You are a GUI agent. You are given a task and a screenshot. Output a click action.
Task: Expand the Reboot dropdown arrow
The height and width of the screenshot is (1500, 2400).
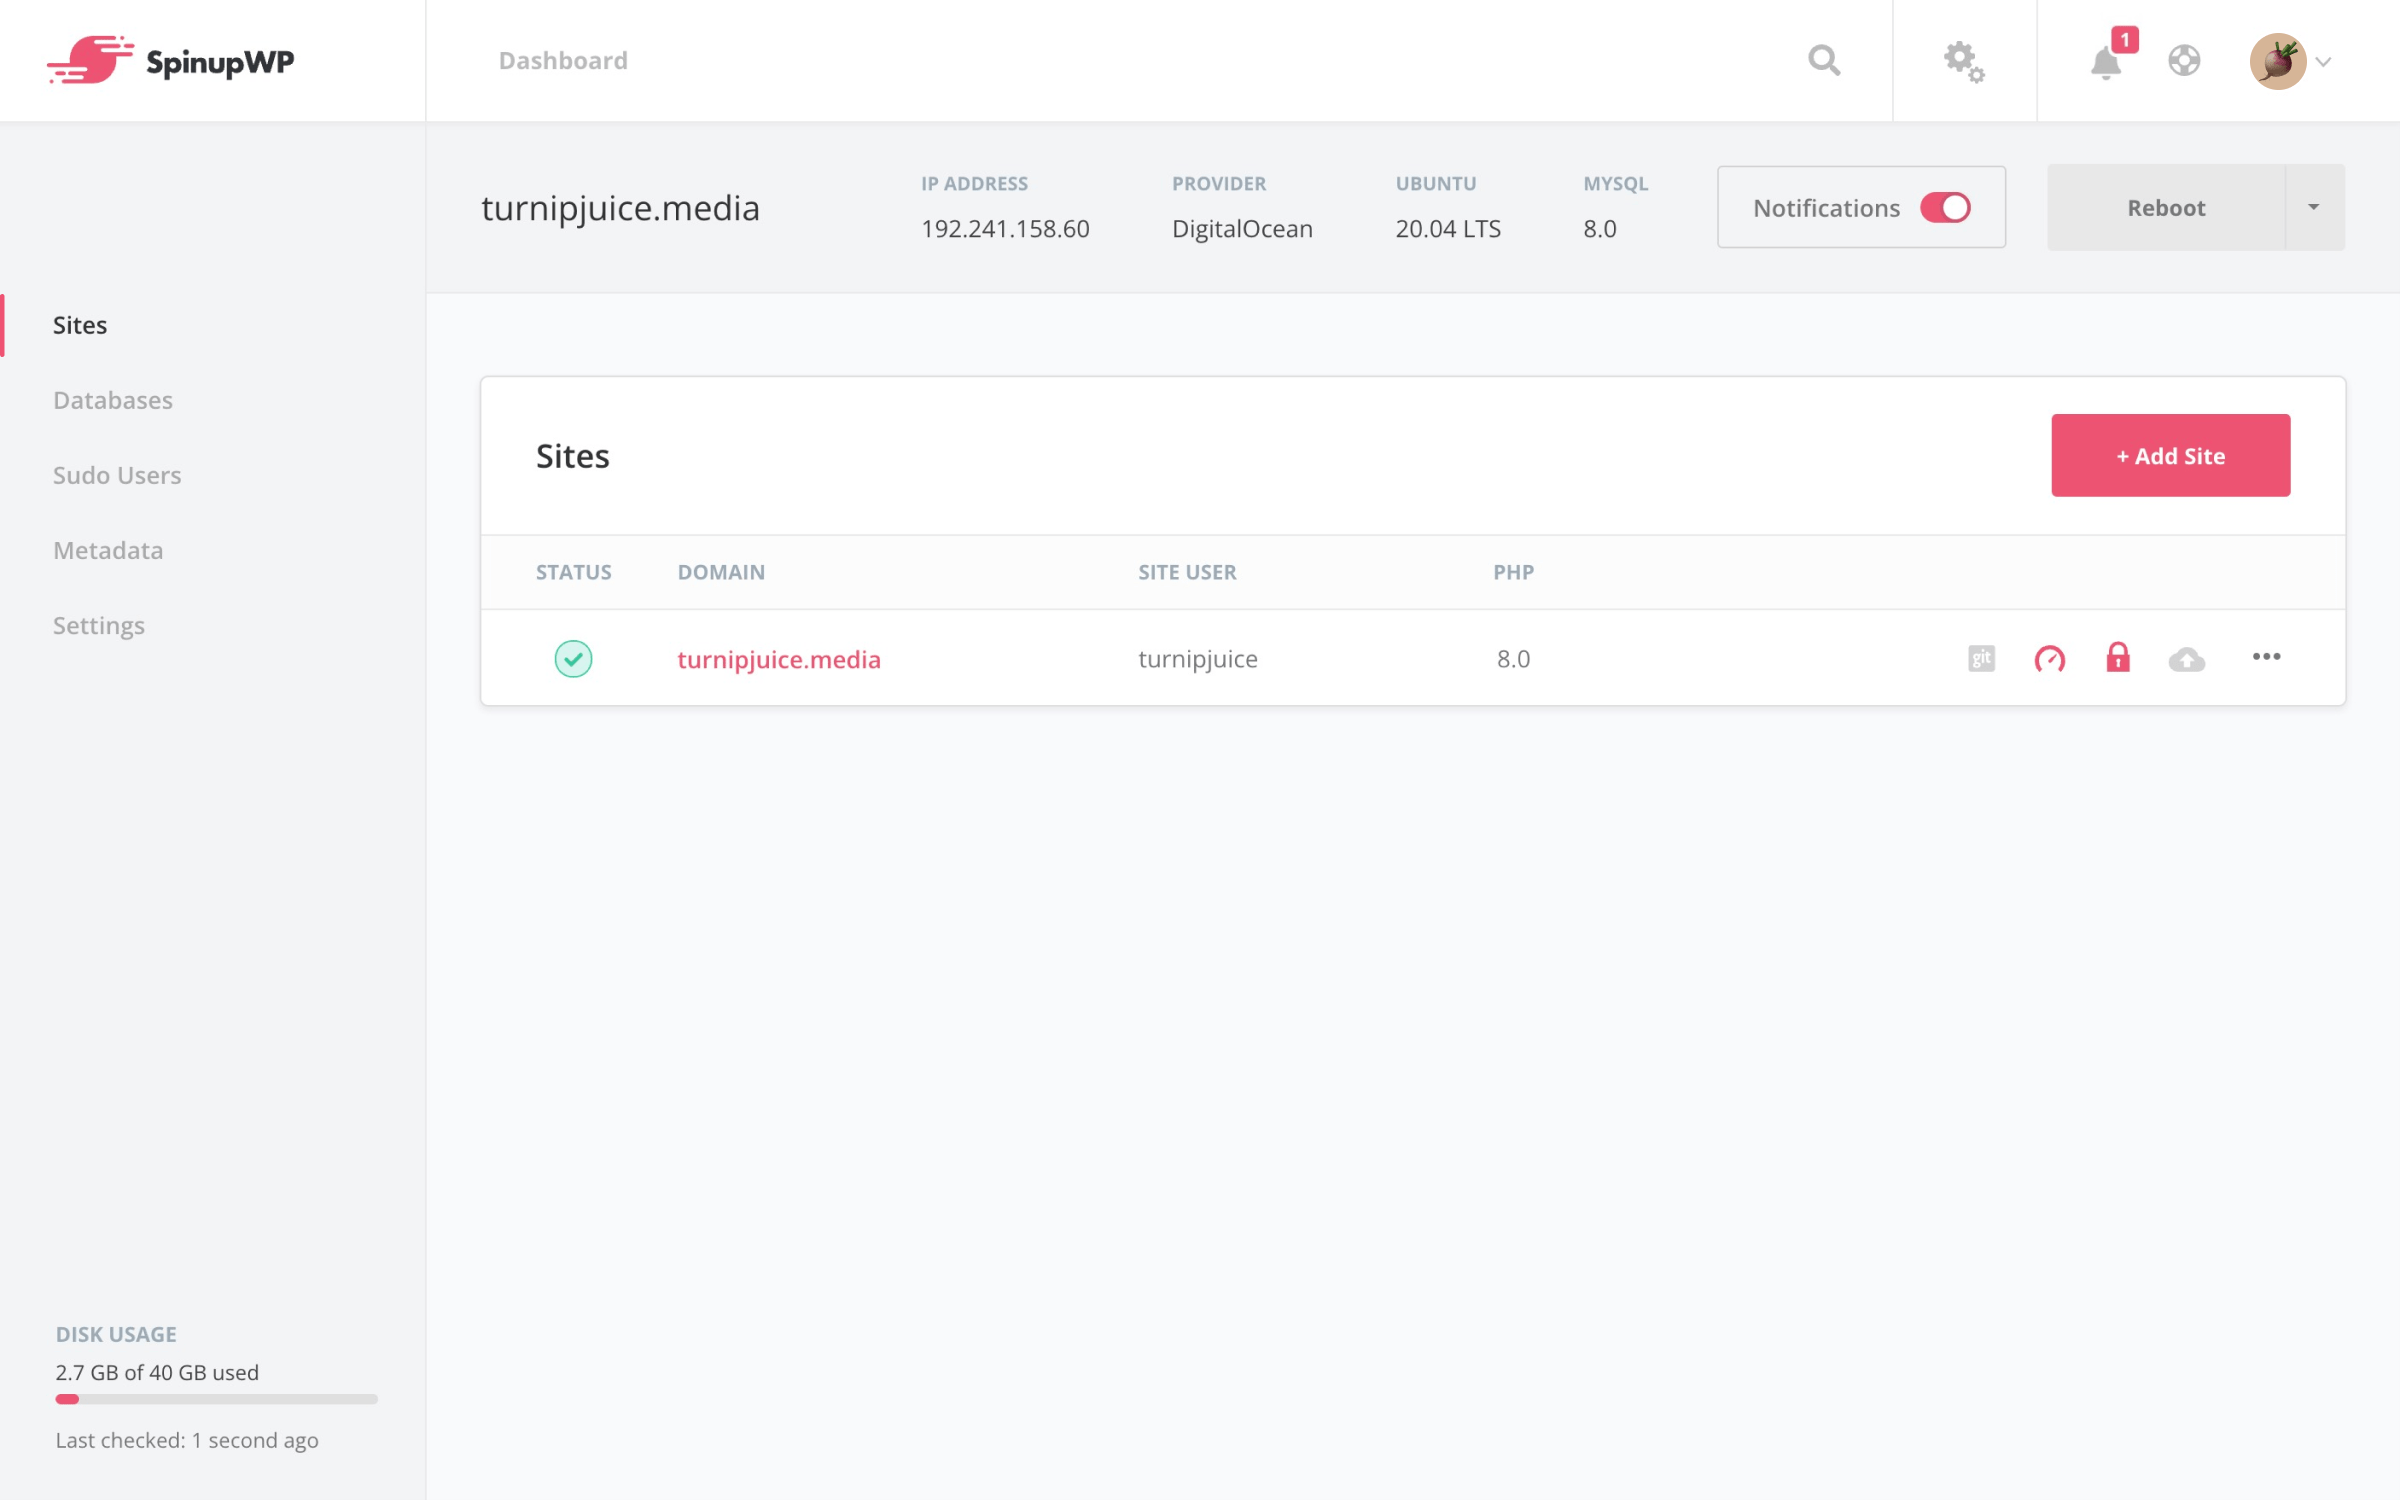2314,206
